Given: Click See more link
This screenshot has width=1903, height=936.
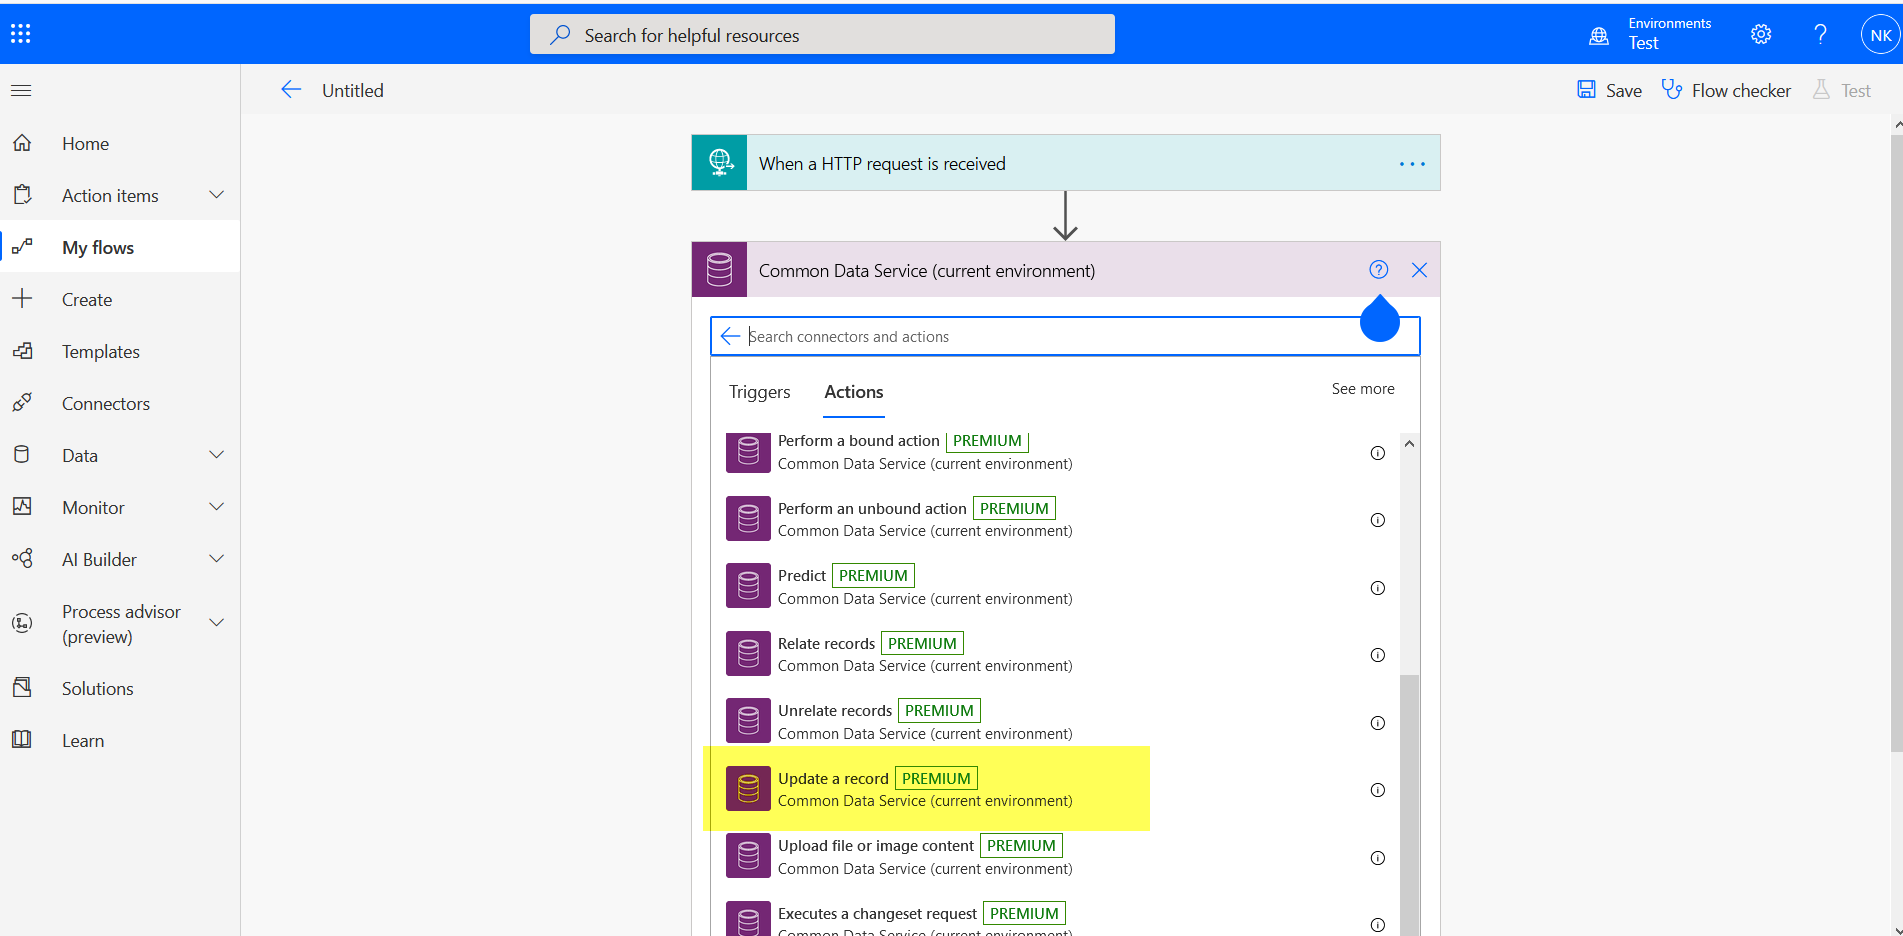Looking at the screenshot, I should (1362, 389).
